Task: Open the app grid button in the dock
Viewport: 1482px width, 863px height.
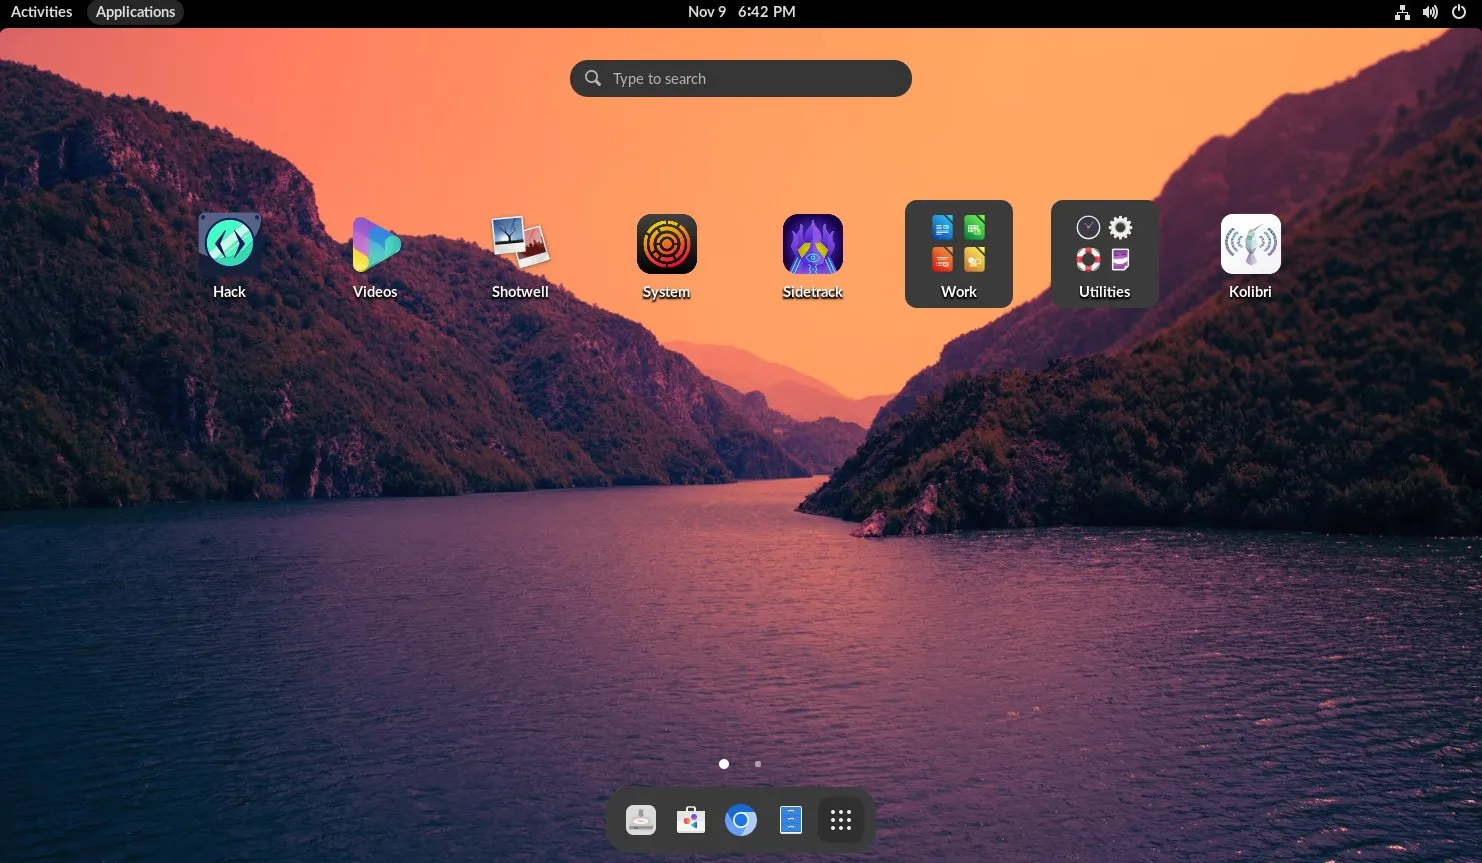Action: point(840,819)
